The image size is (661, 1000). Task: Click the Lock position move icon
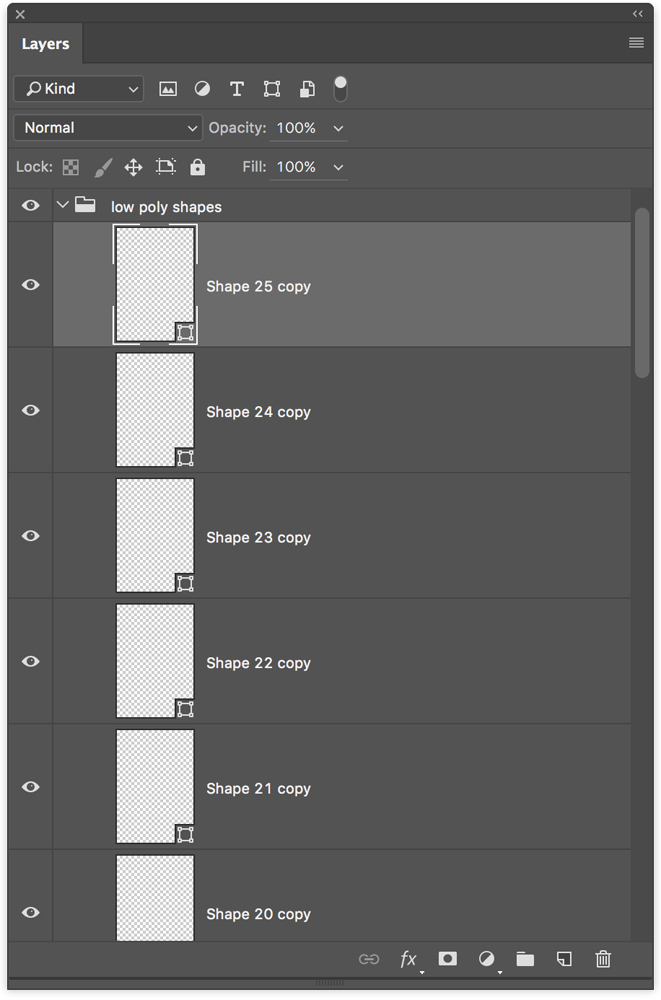point(133,167)
